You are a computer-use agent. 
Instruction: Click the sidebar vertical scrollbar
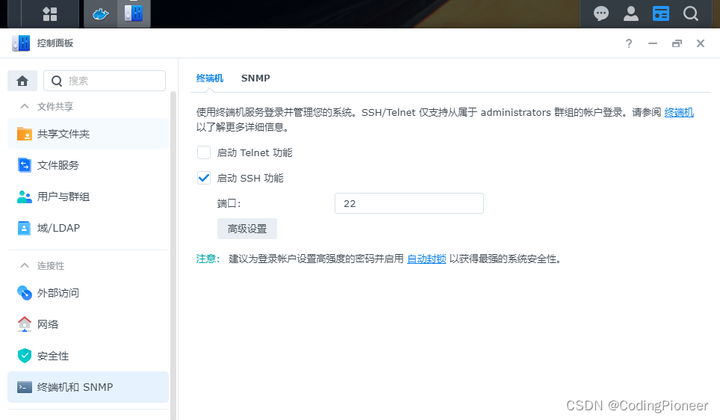[x=173, y=256]
